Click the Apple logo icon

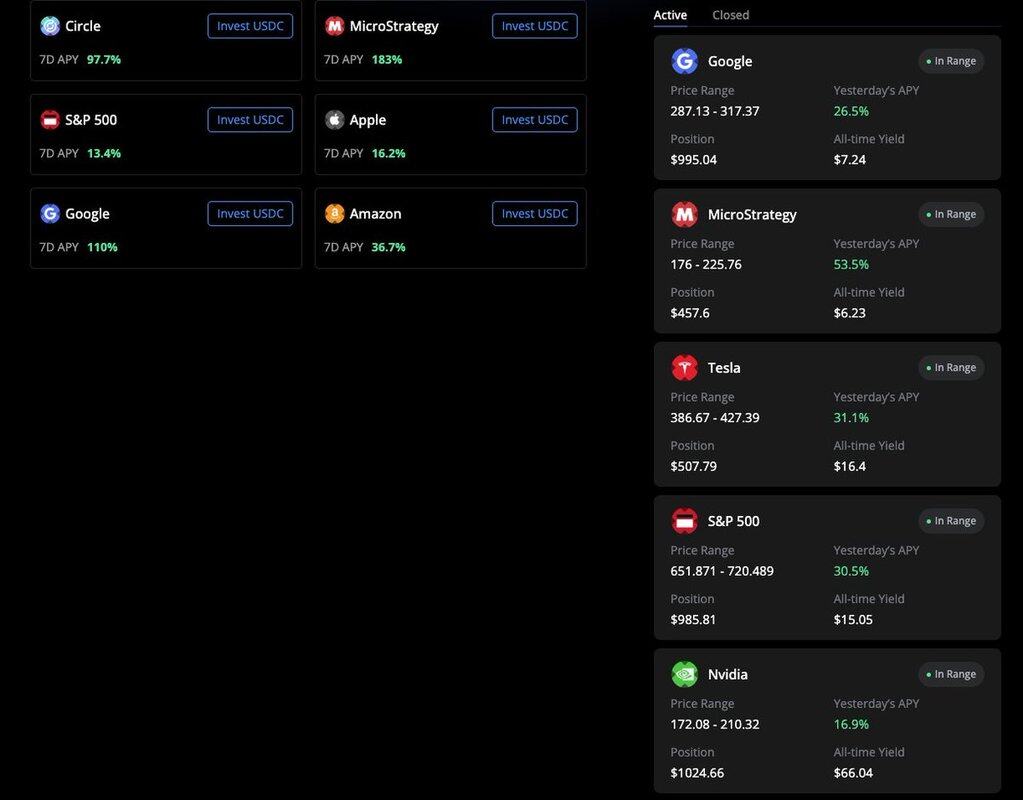(x=335, y=120)
